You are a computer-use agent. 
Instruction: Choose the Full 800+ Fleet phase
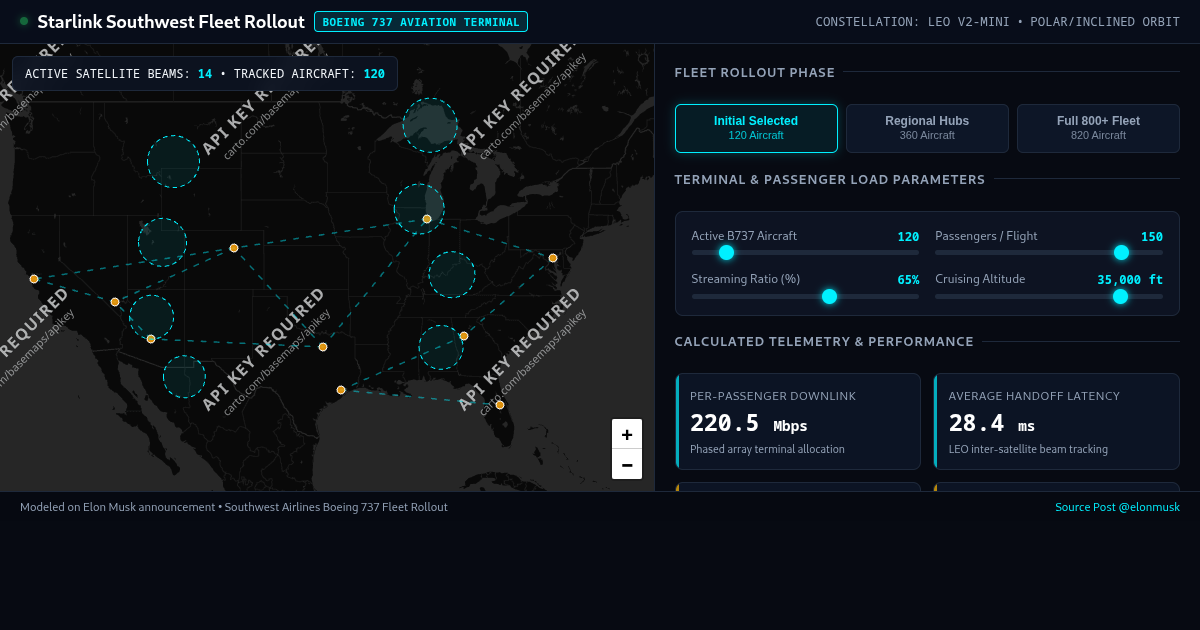click(1098, 128)
